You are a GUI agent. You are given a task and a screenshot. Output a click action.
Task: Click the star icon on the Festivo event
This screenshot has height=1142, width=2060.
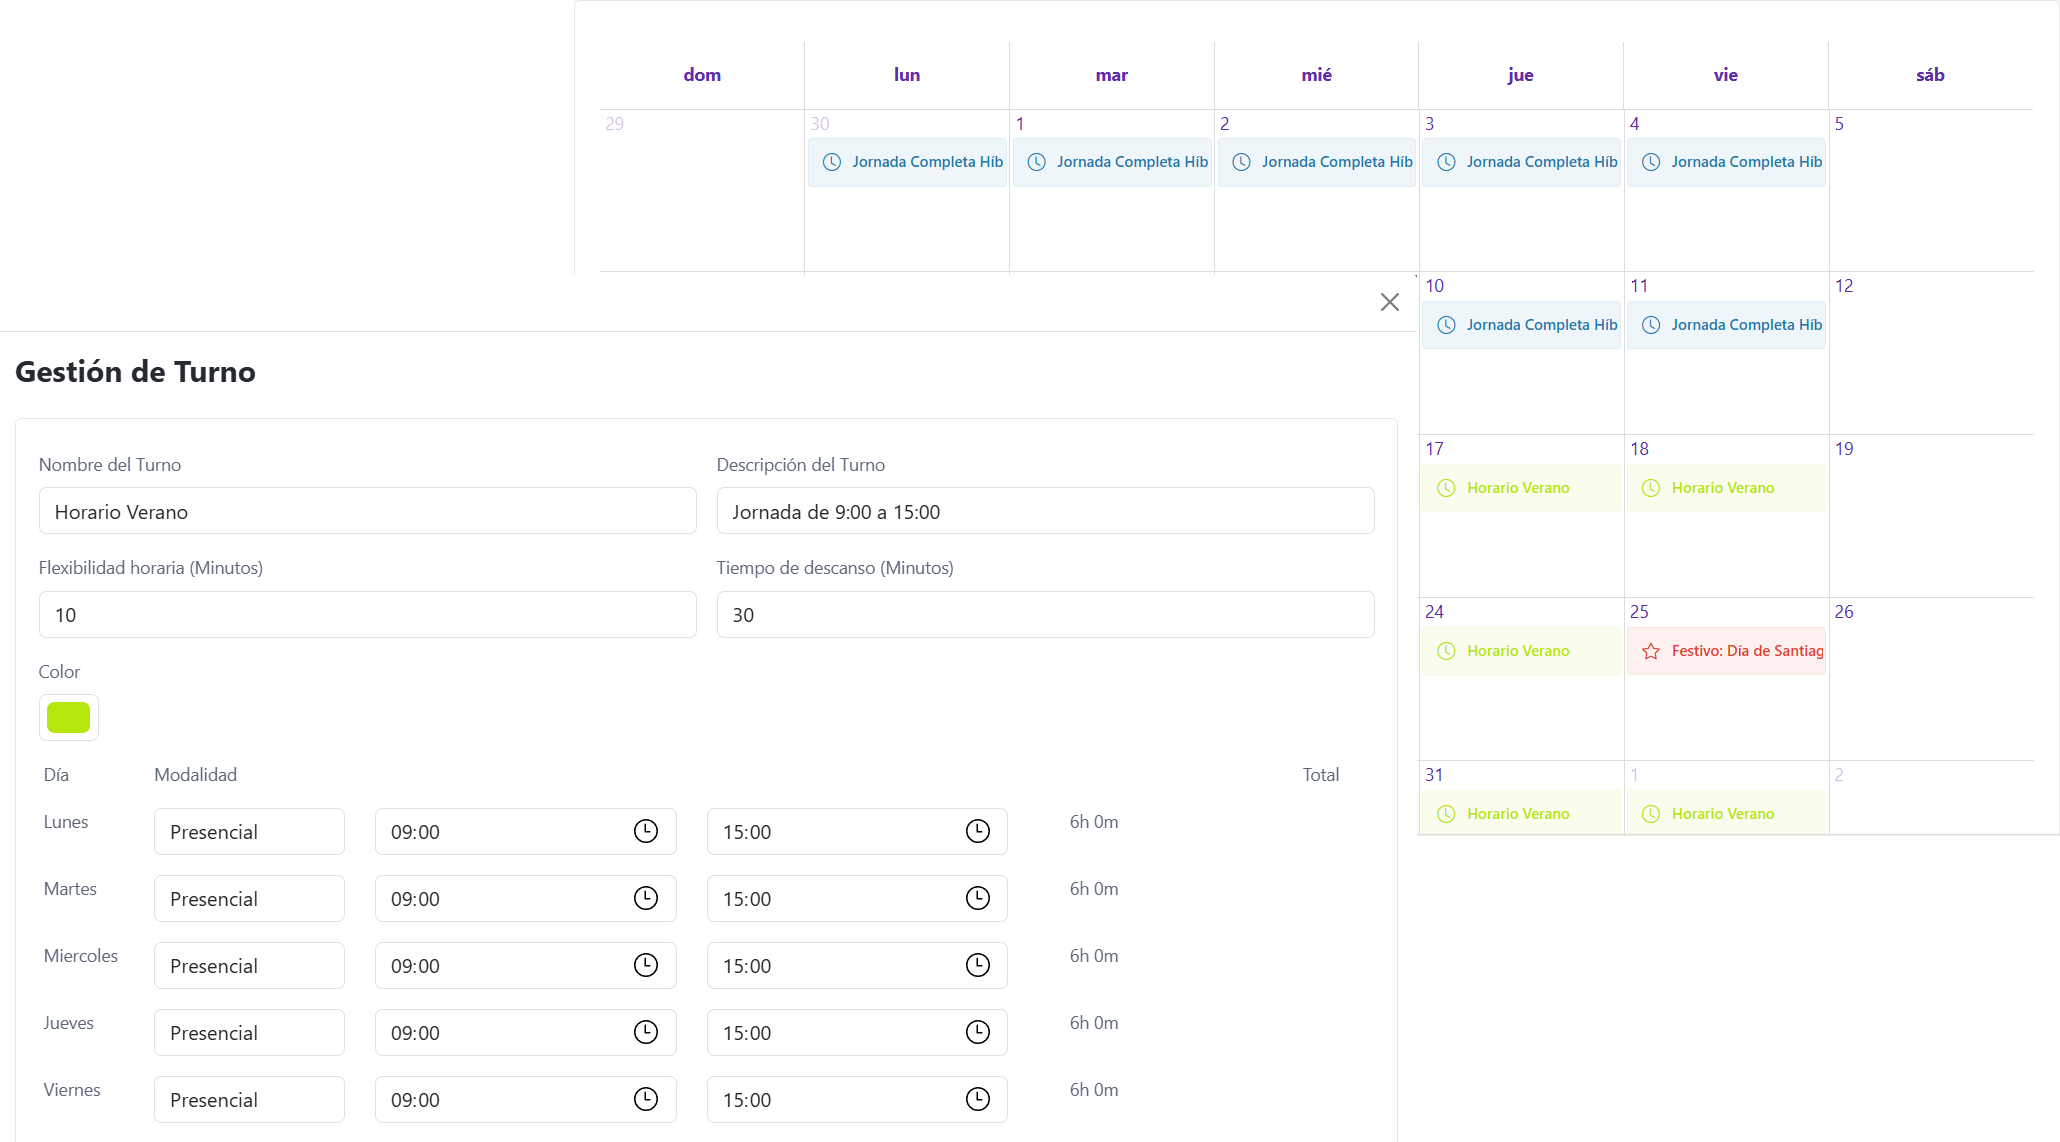tap(1651, 651)
